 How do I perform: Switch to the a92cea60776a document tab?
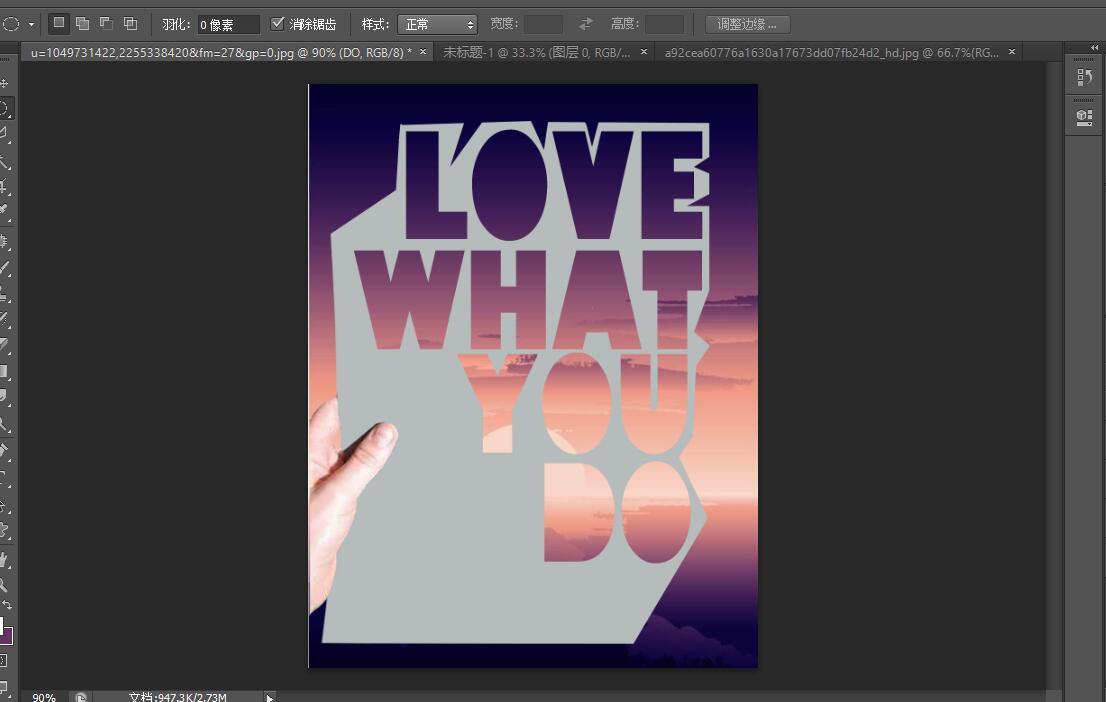pos(832,52)
